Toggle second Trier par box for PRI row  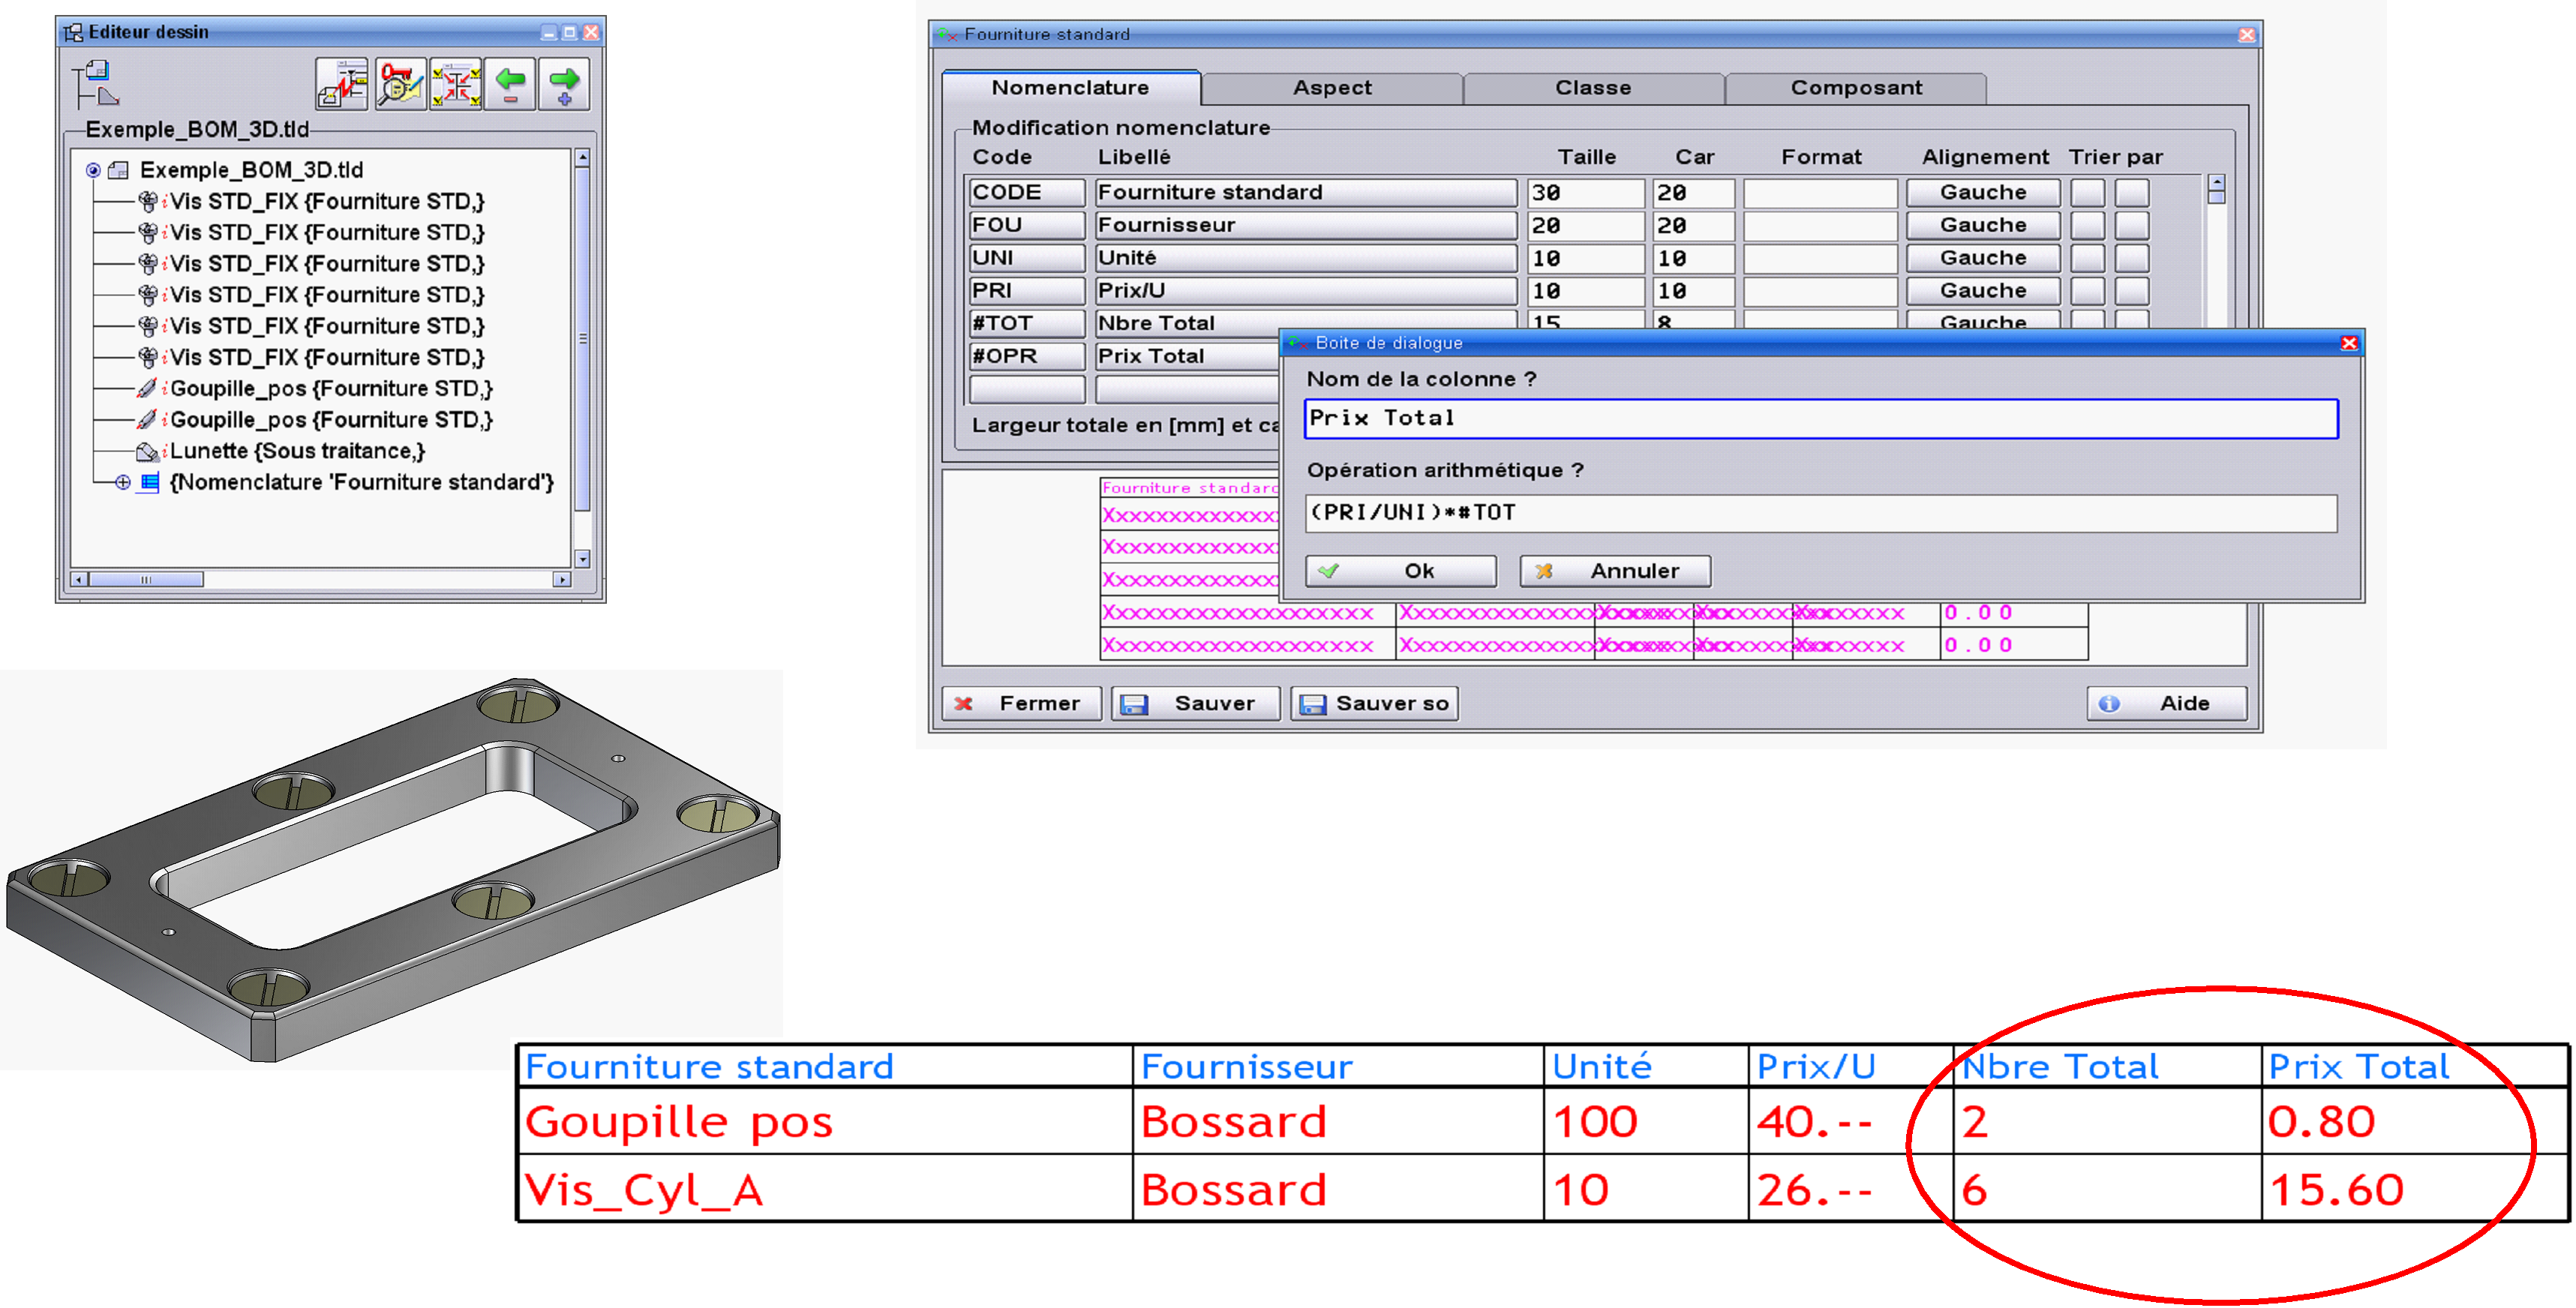pos(2131,291)
